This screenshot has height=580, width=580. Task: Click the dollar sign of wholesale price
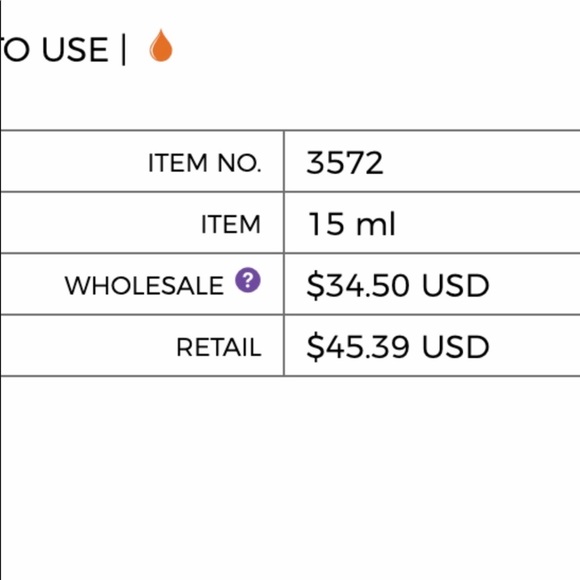[x=315, y=286]
